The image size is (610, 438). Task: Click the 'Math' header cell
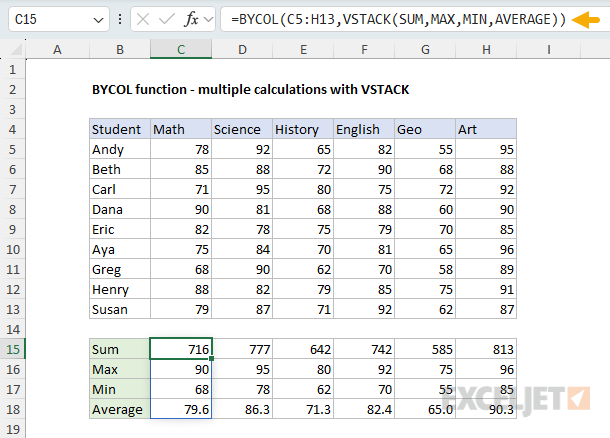point(181,129)
